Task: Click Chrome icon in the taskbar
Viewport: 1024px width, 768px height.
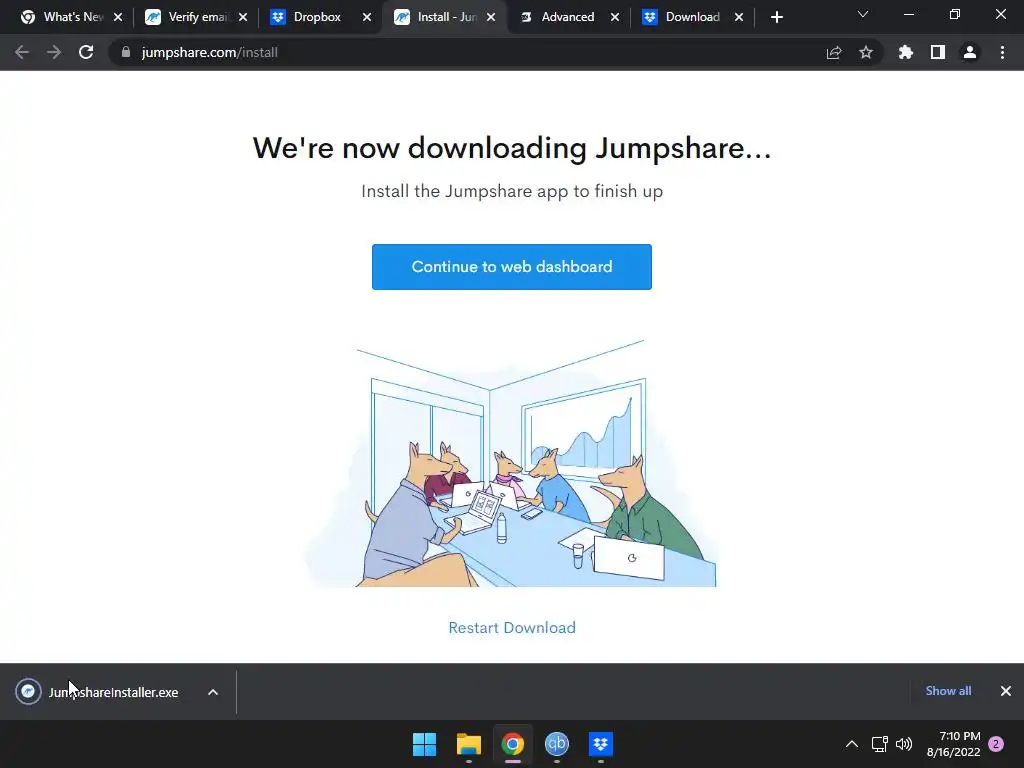Action: tap(513, 744)
